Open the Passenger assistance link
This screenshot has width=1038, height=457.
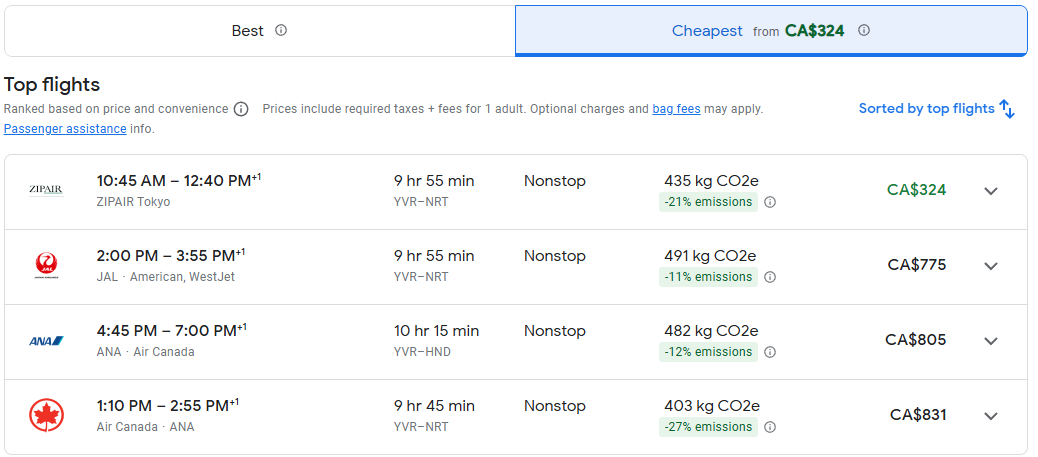pos(65,129)
